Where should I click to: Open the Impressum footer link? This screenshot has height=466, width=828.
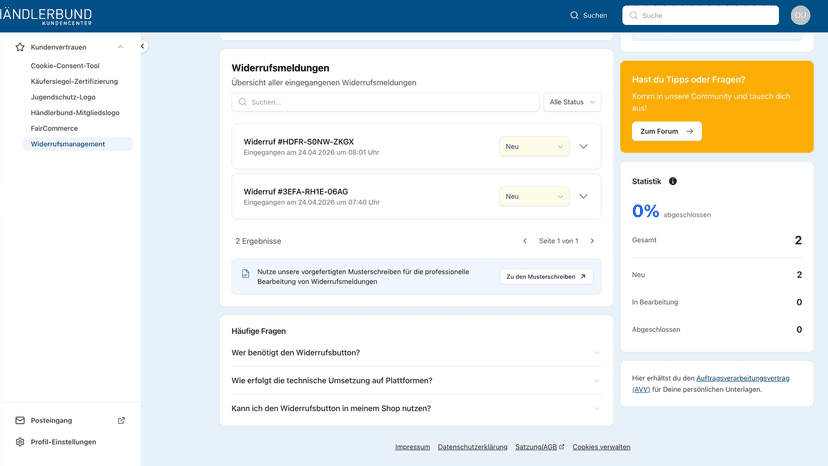(412, 447)
